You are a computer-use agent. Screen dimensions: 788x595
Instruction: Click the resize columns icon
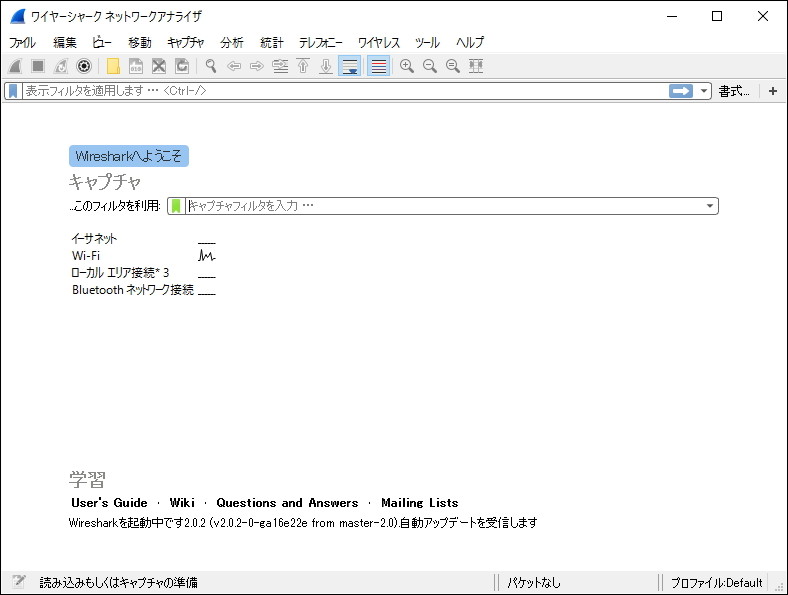coord(476,66)
